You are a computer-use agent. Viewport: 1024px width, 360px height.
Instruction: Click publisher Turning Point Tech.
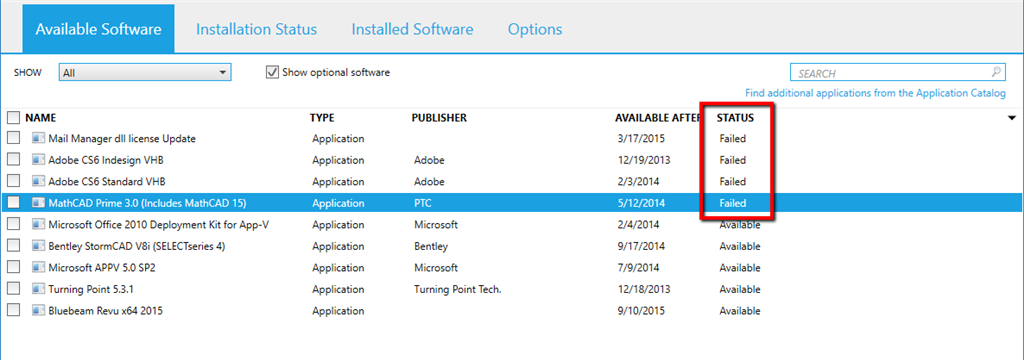458,289
